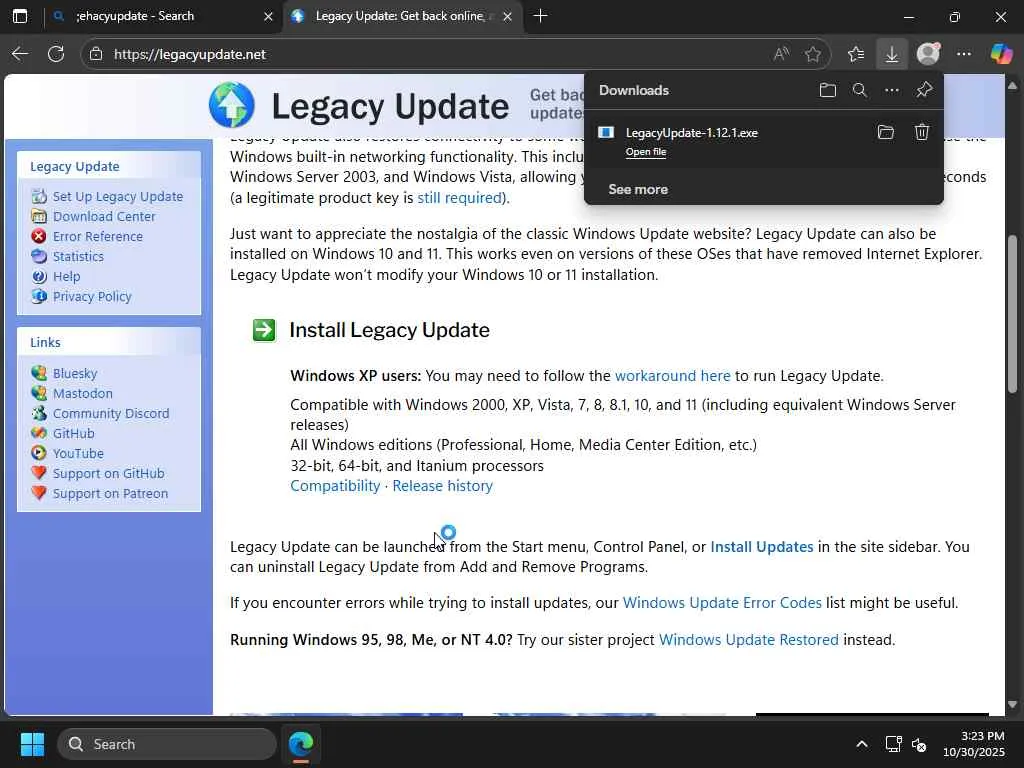Image resolution: width=1024 pixels, height=768 pixels.
Task: Delete the LegacyUpdate-1.12.1.exe download
Action: tap(921, 133)
